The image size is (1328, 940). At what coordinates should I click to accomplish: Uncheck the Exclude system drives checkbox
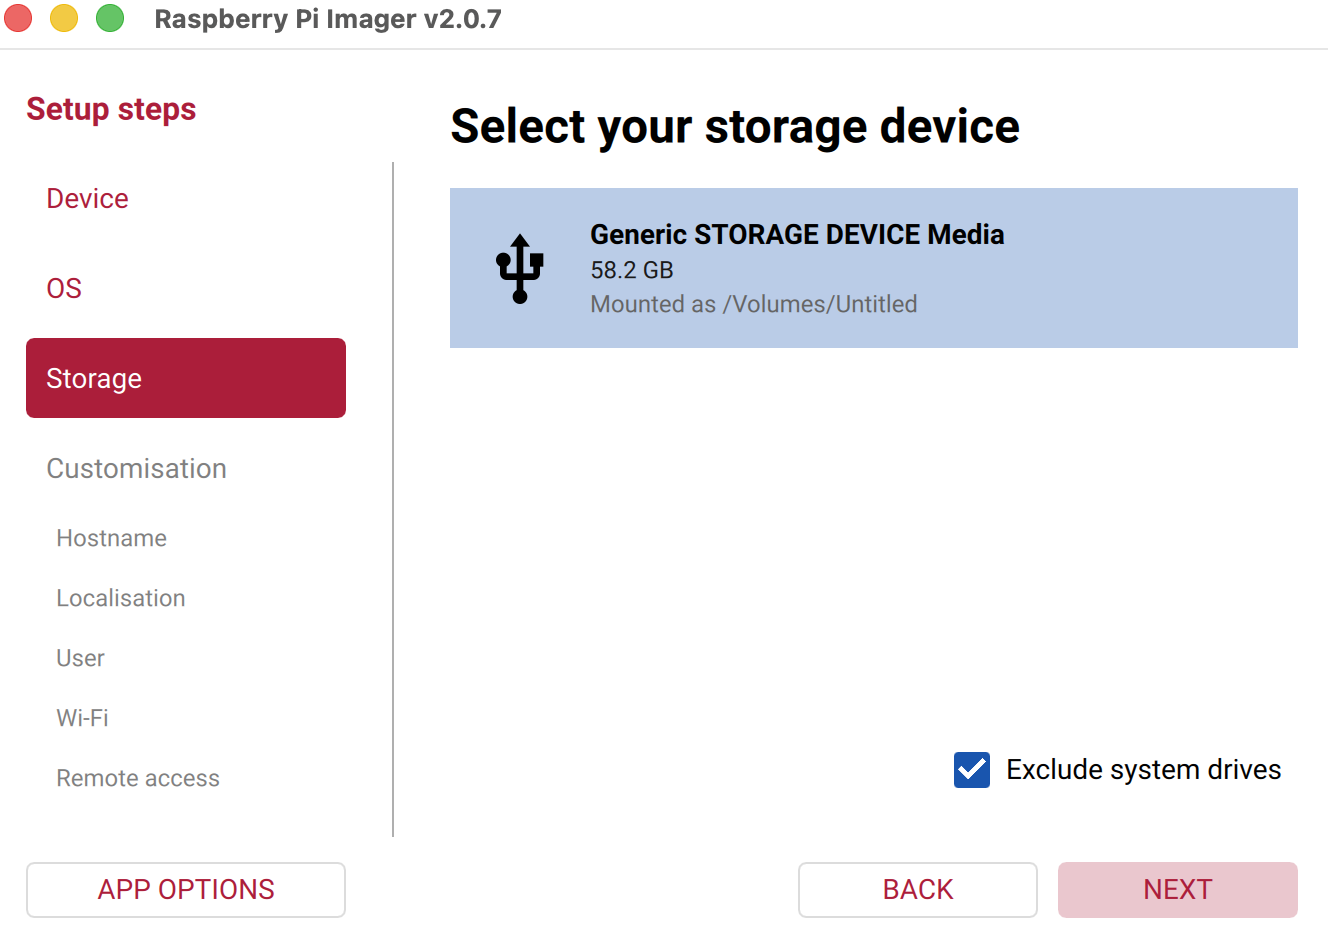(972, 770)
